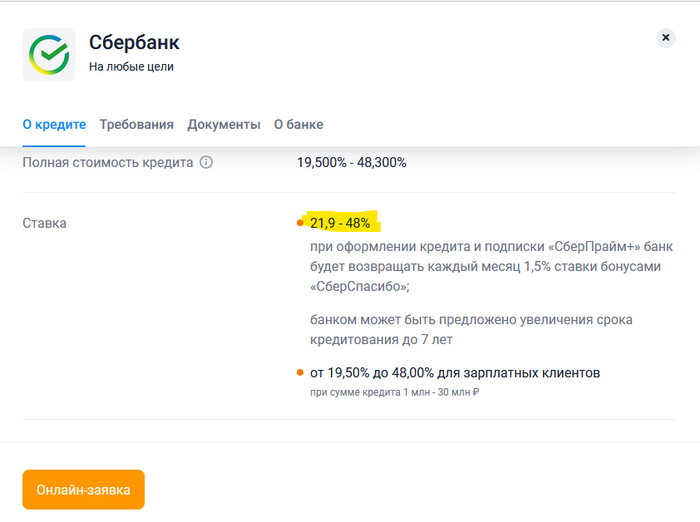Click orange bullet beside от 19,50% line
700x522 pixels.
[300, 373]
